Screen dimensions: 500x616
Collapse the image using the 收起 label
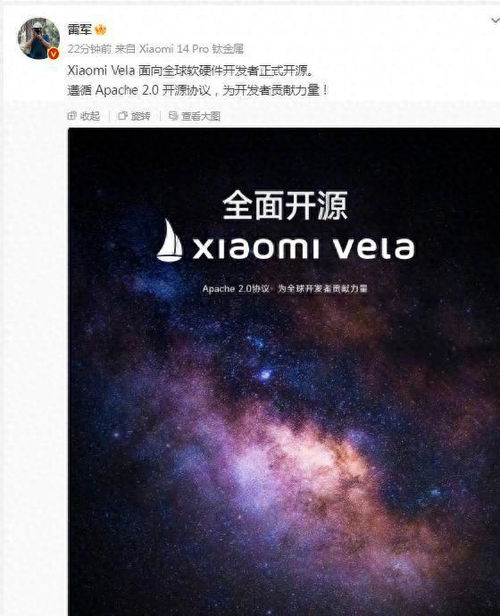[x=90, y=116]
